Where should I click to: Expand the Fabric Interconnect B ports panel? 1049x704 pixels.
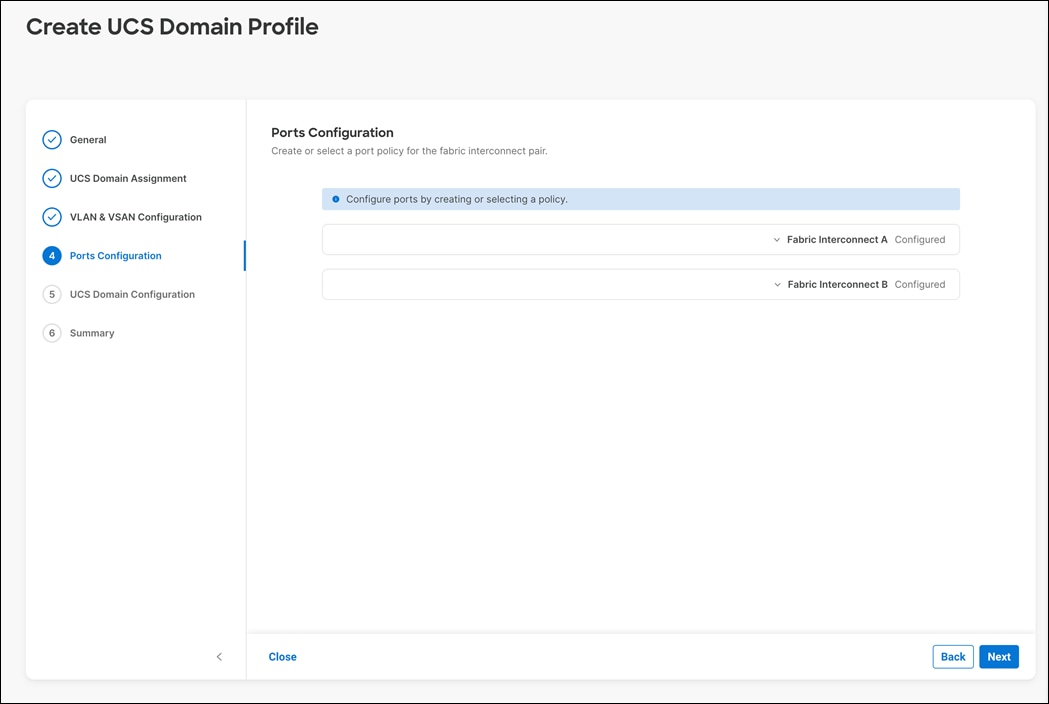[x=777, y=284]
